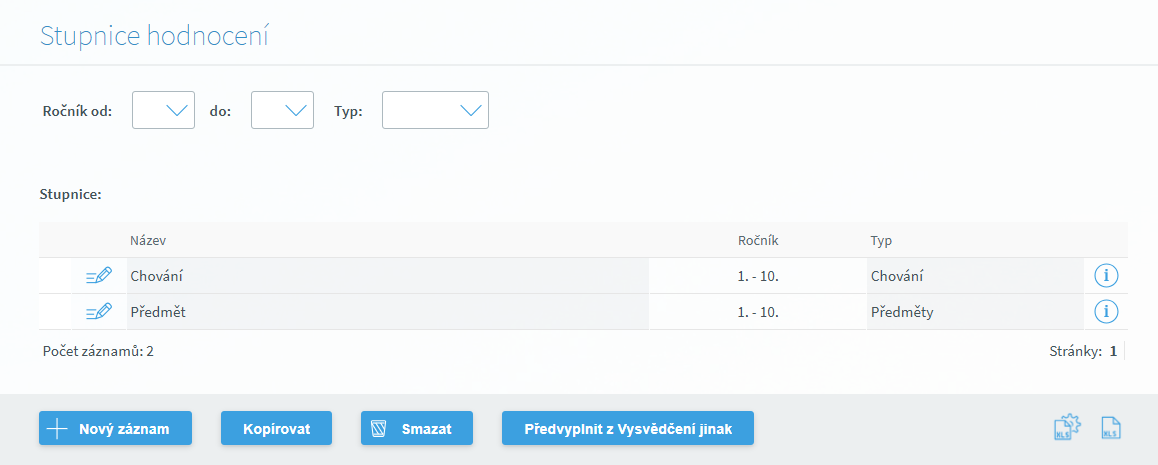1158x465 pixels.
Task: Click the Ročník column header
Action: [x=757, y=241]
